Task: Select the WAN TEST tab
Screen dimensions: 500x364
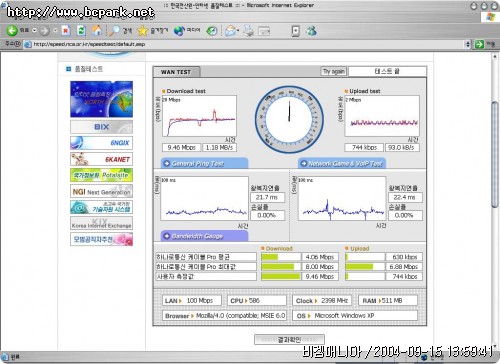Action: coord(176,72)
